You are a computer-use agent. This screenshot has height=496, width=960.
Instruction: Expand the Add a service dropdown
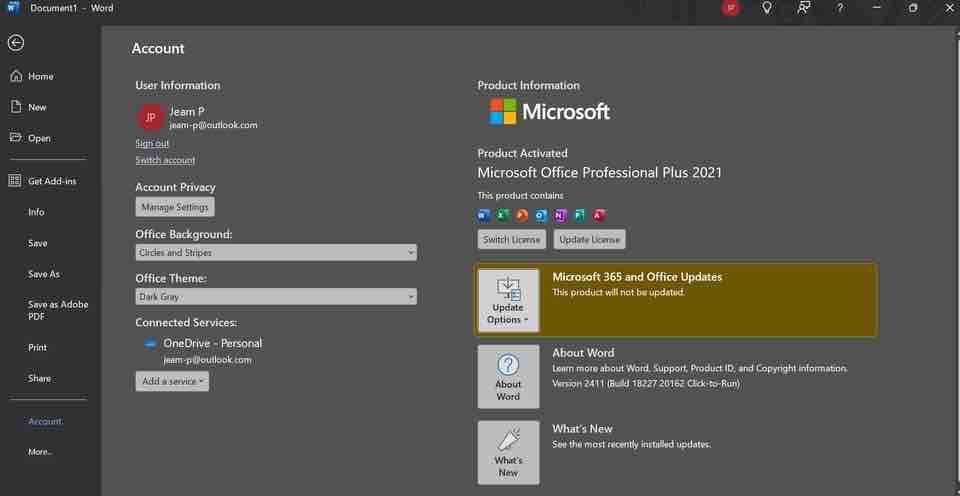point(172,381)
